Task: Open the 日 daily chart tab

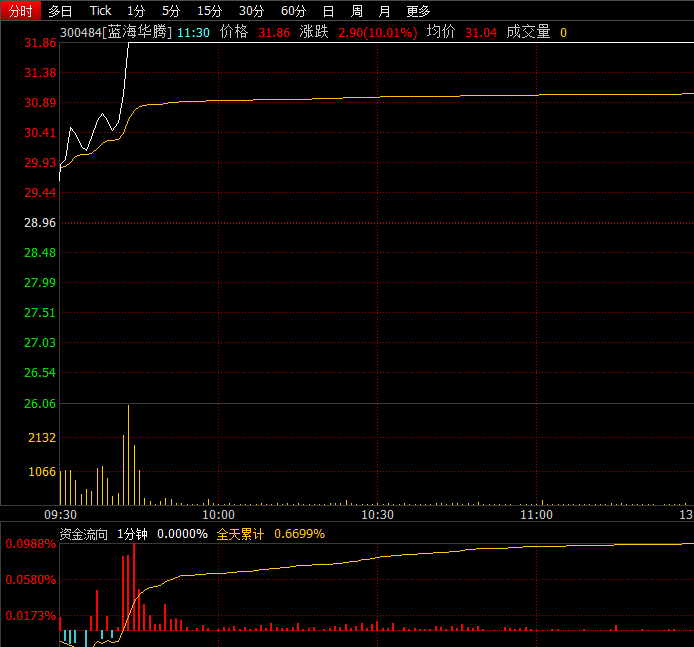Action: point(328,11)
